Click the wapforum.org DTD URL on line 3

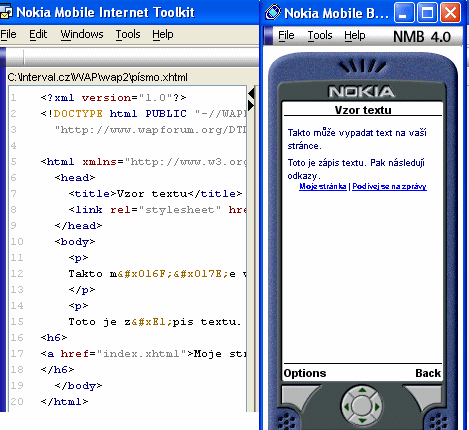(x=151, y=130)
